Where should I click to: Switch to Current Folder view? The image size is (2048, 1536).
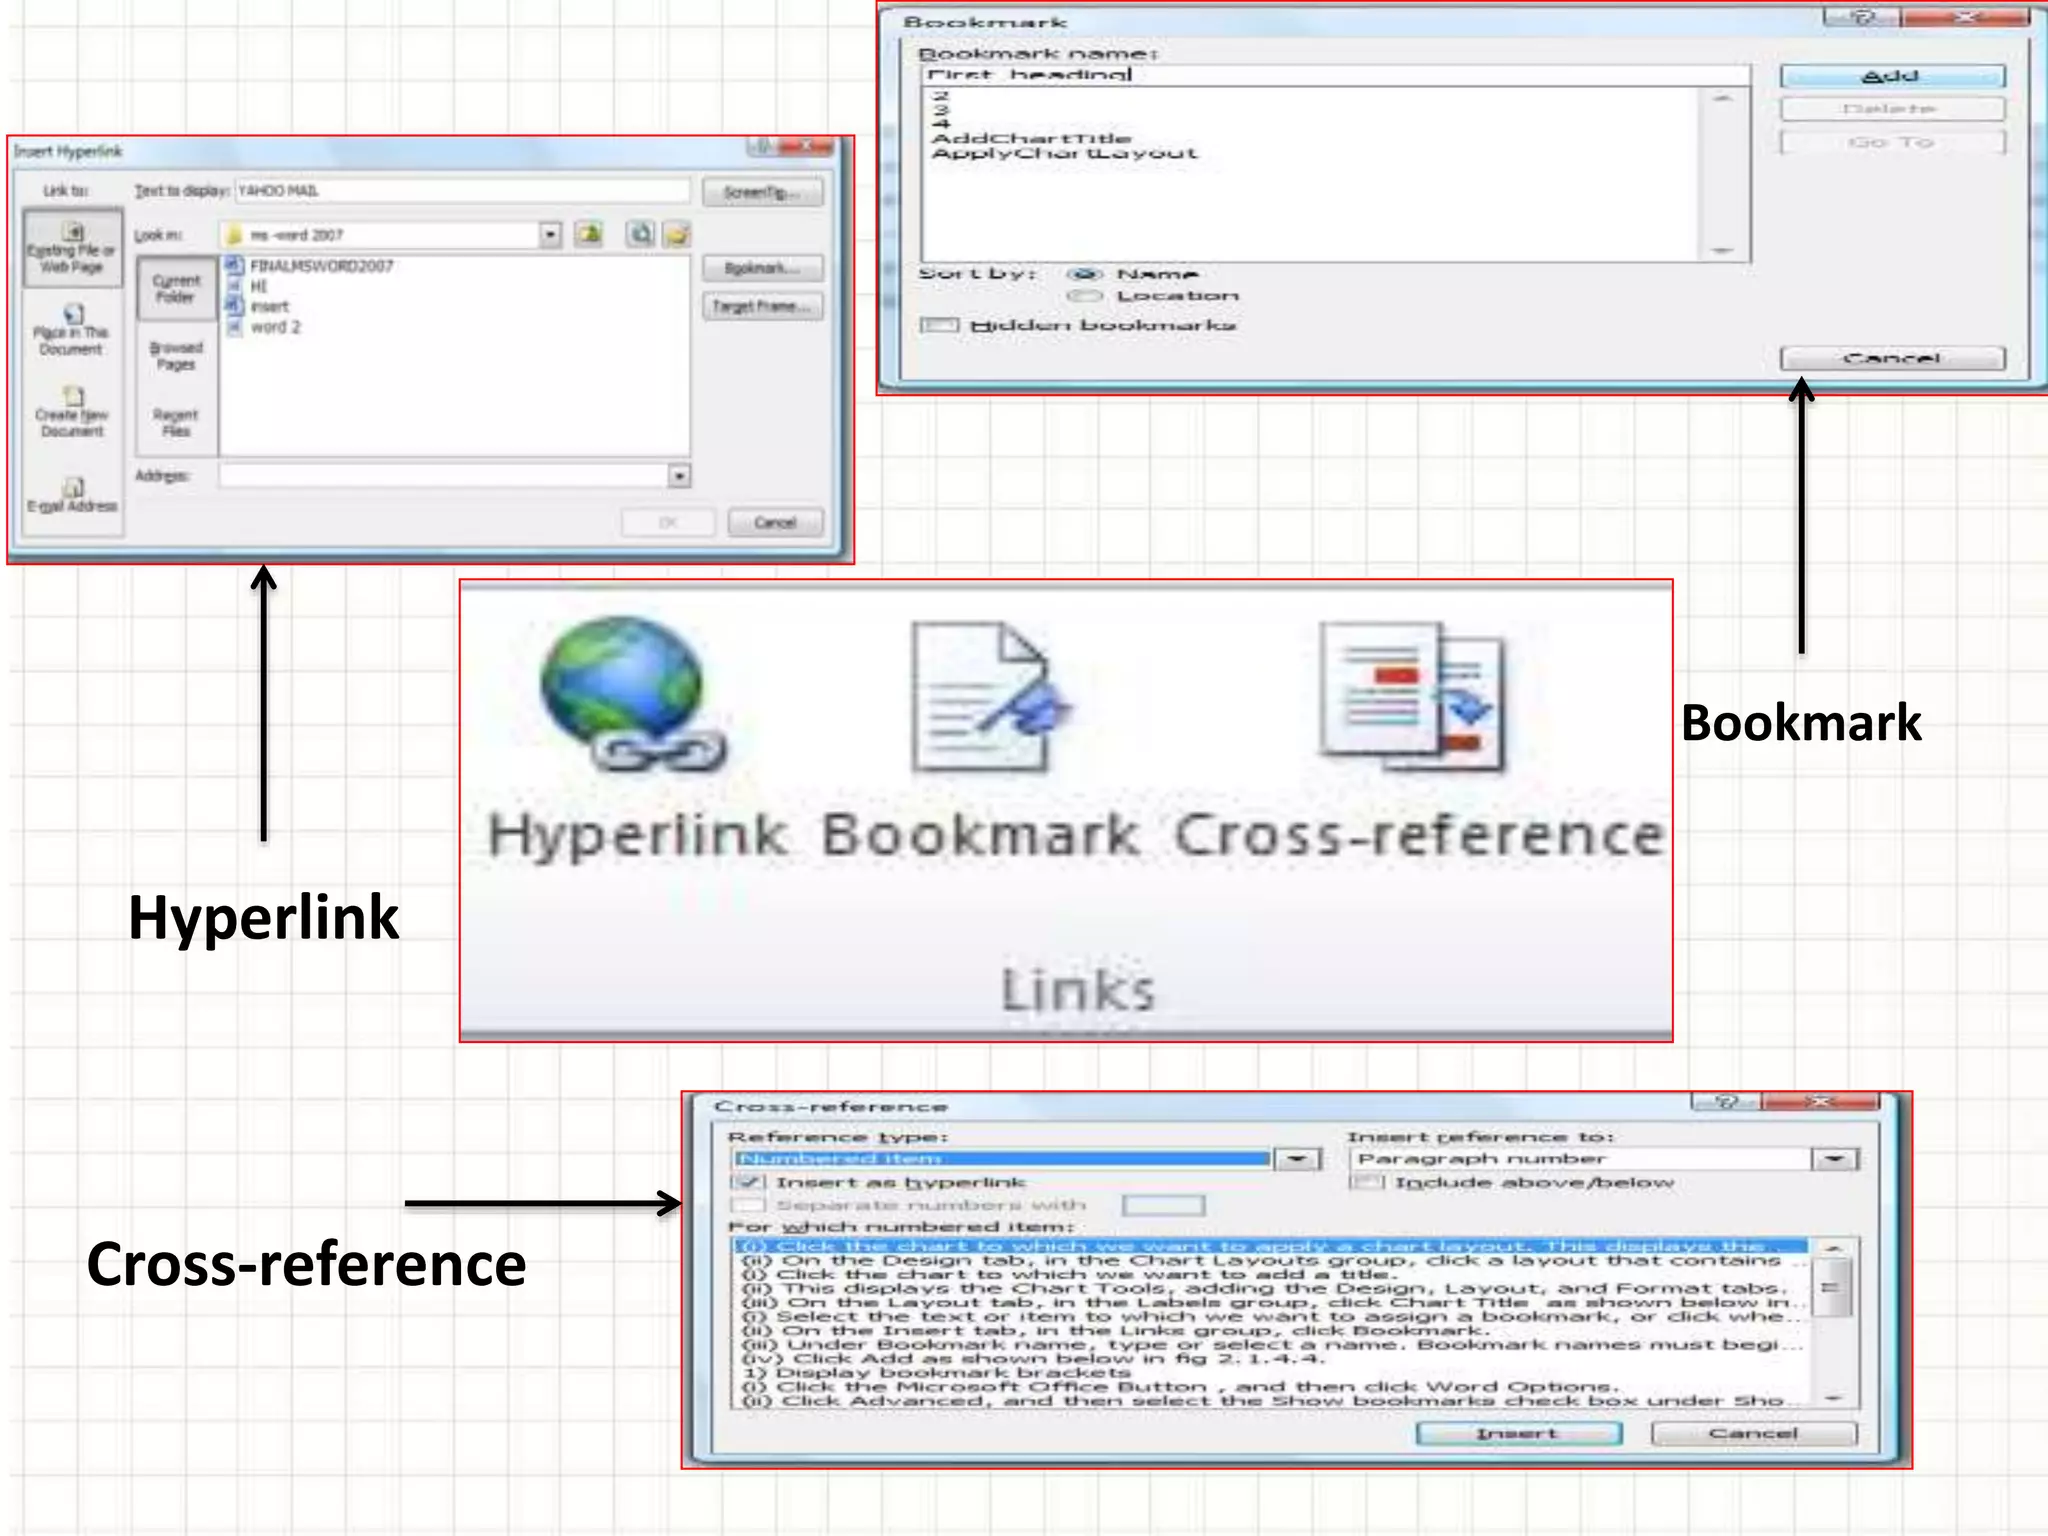click(x=175, y=288)
